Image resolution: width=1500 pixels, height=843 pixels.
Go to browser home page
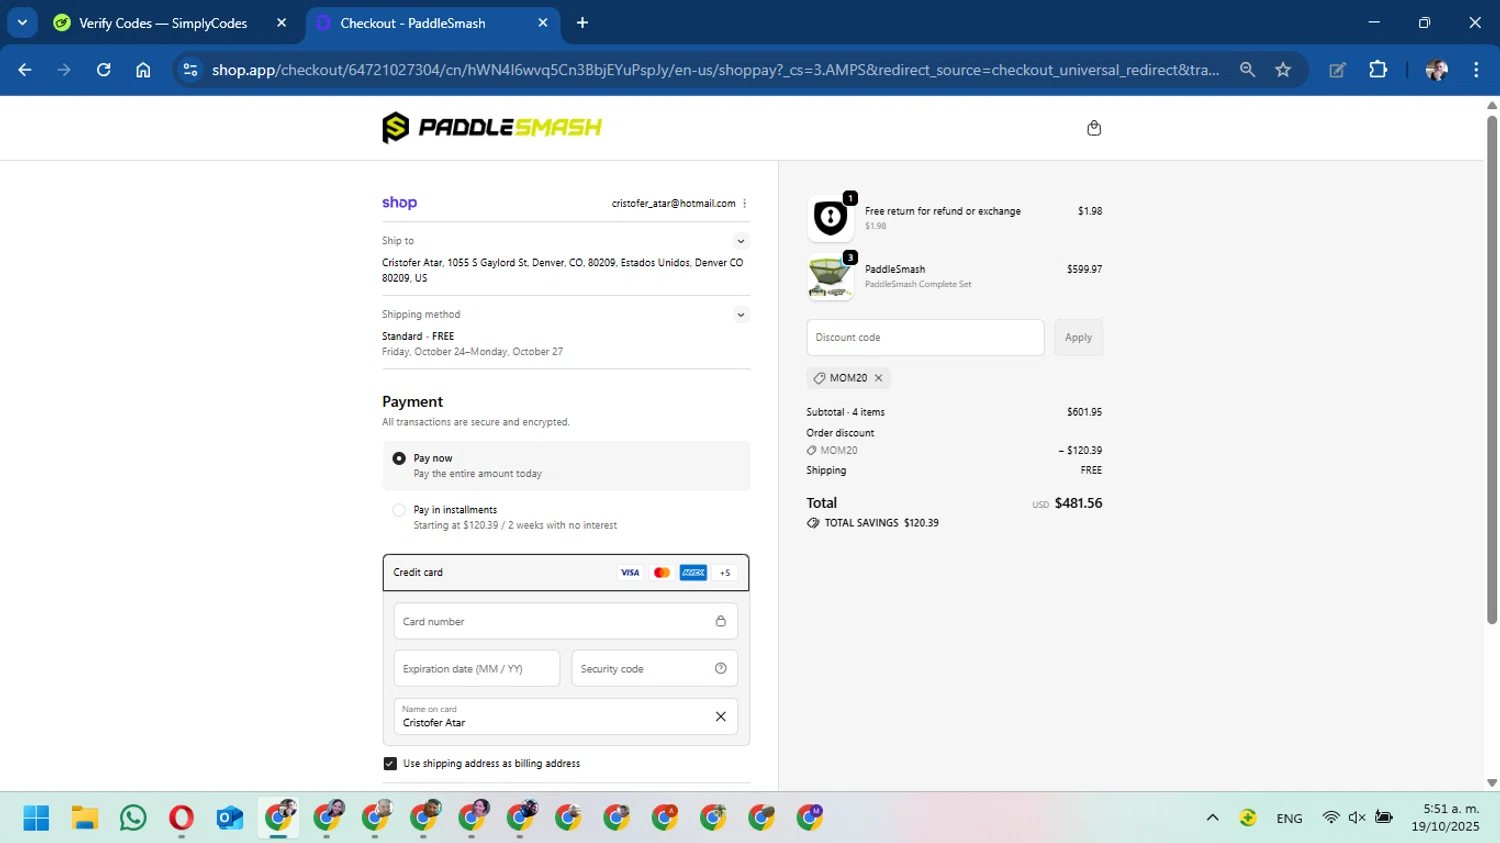click(143, 70)
